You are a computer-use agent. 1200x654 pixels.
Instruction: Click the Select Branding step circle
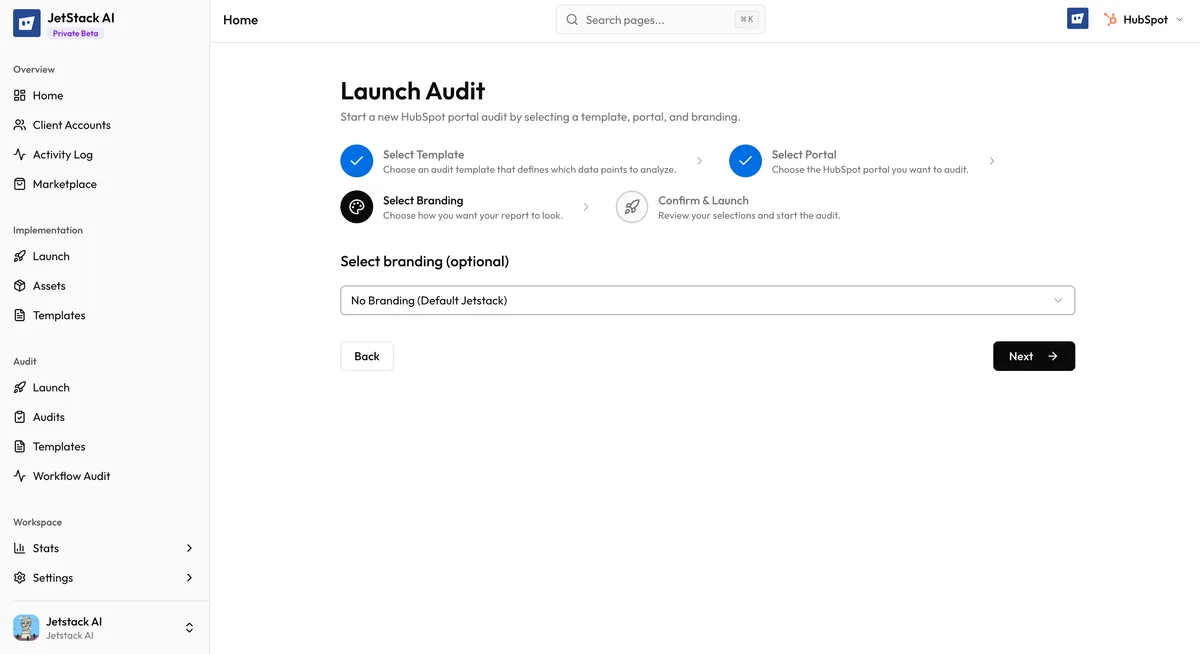[x=356, y=206]
